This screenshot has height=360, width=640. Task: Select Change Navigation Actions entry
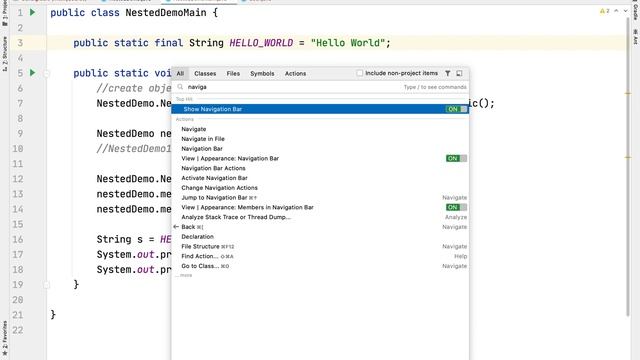coord(320,188)
